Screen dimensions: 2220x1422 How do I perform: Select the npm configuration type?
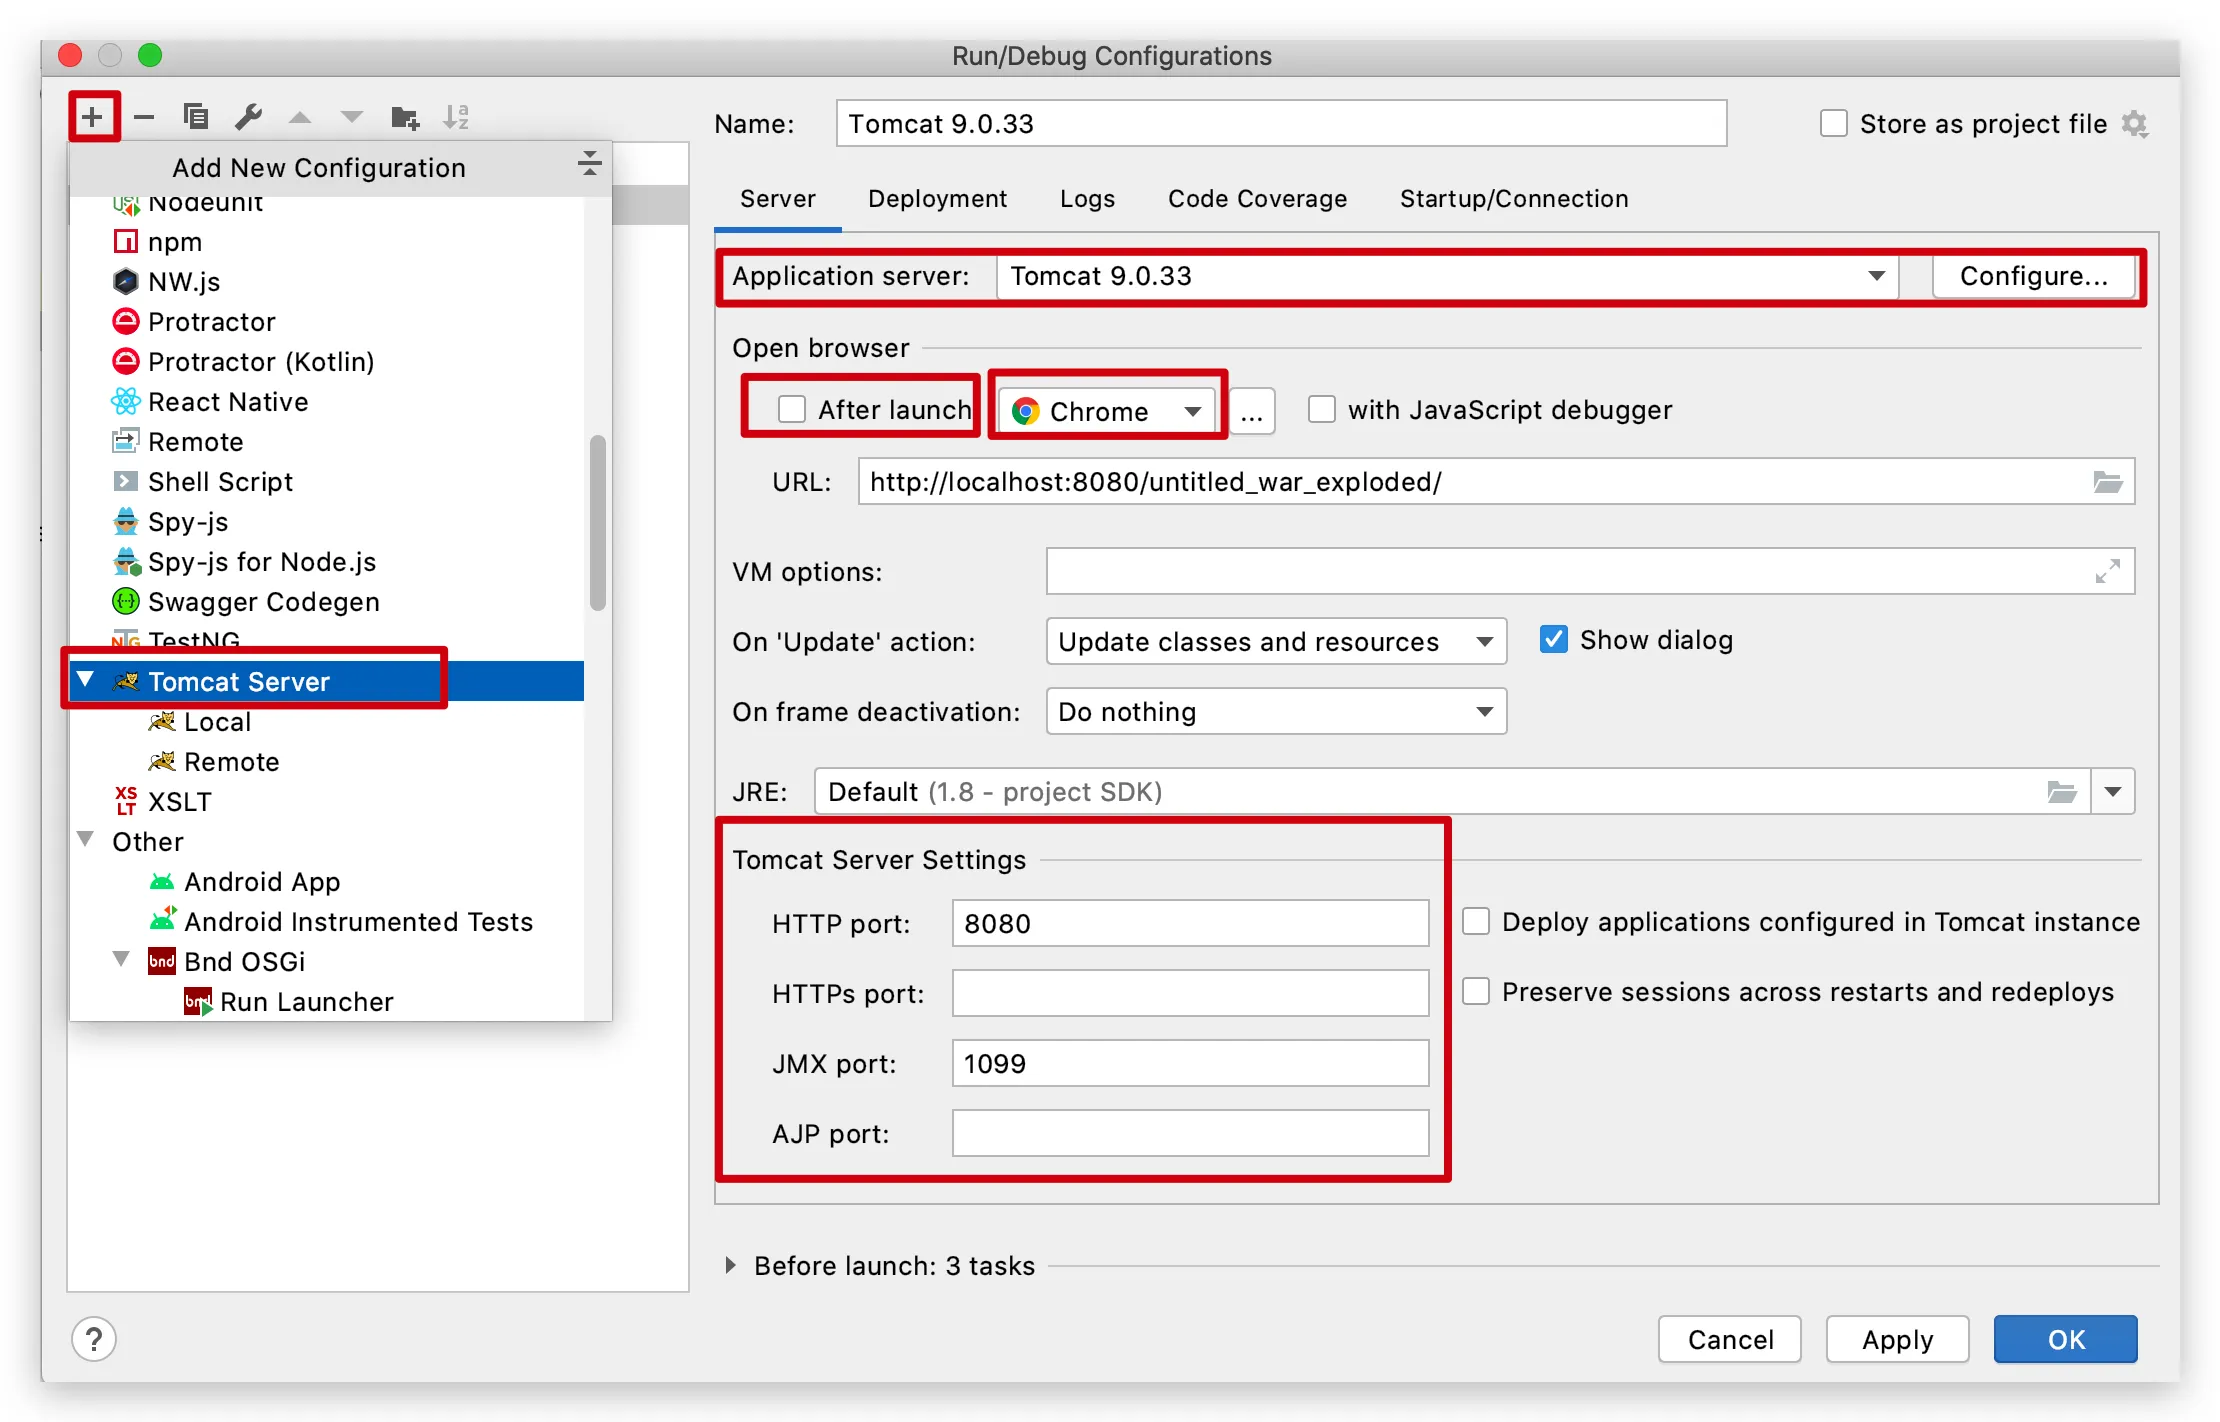click(x=327, y=242)
